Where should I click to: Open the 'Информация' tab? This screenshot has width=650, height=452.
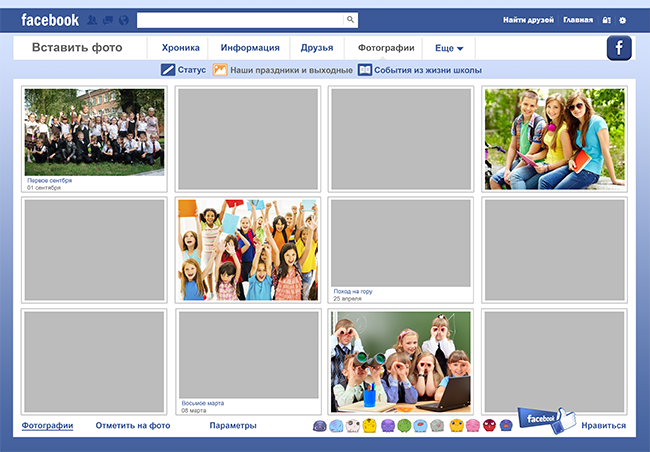tap(250, 48)
